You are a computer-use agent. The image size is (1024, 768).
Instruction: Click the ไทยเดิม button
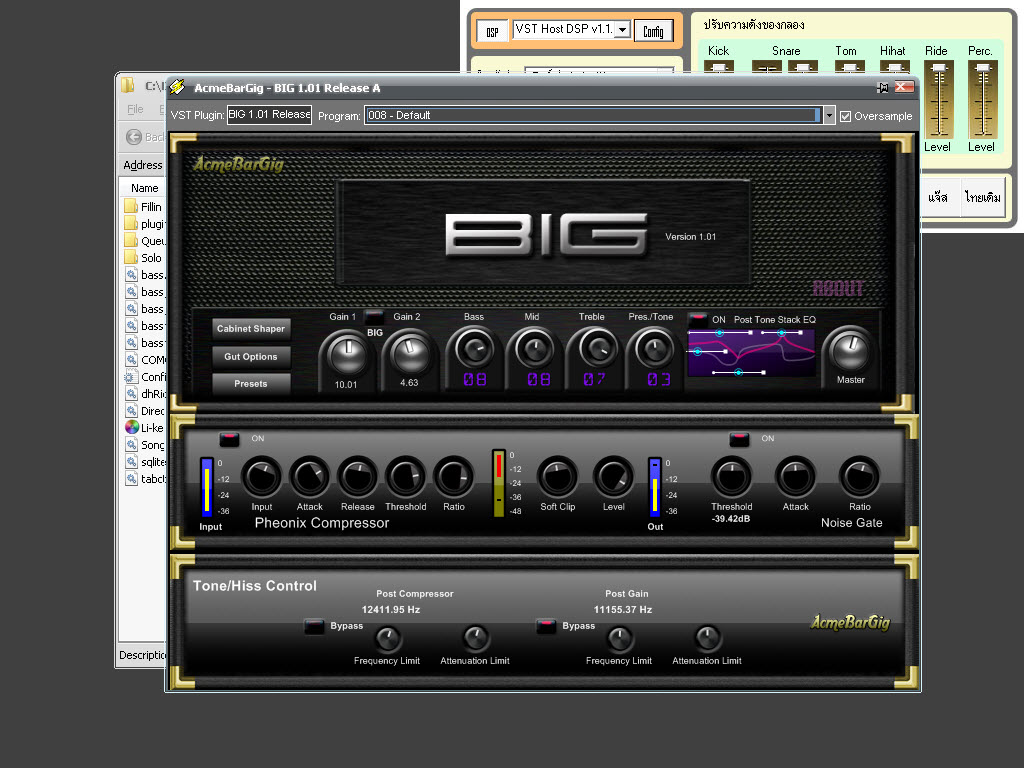coord(983,197)
